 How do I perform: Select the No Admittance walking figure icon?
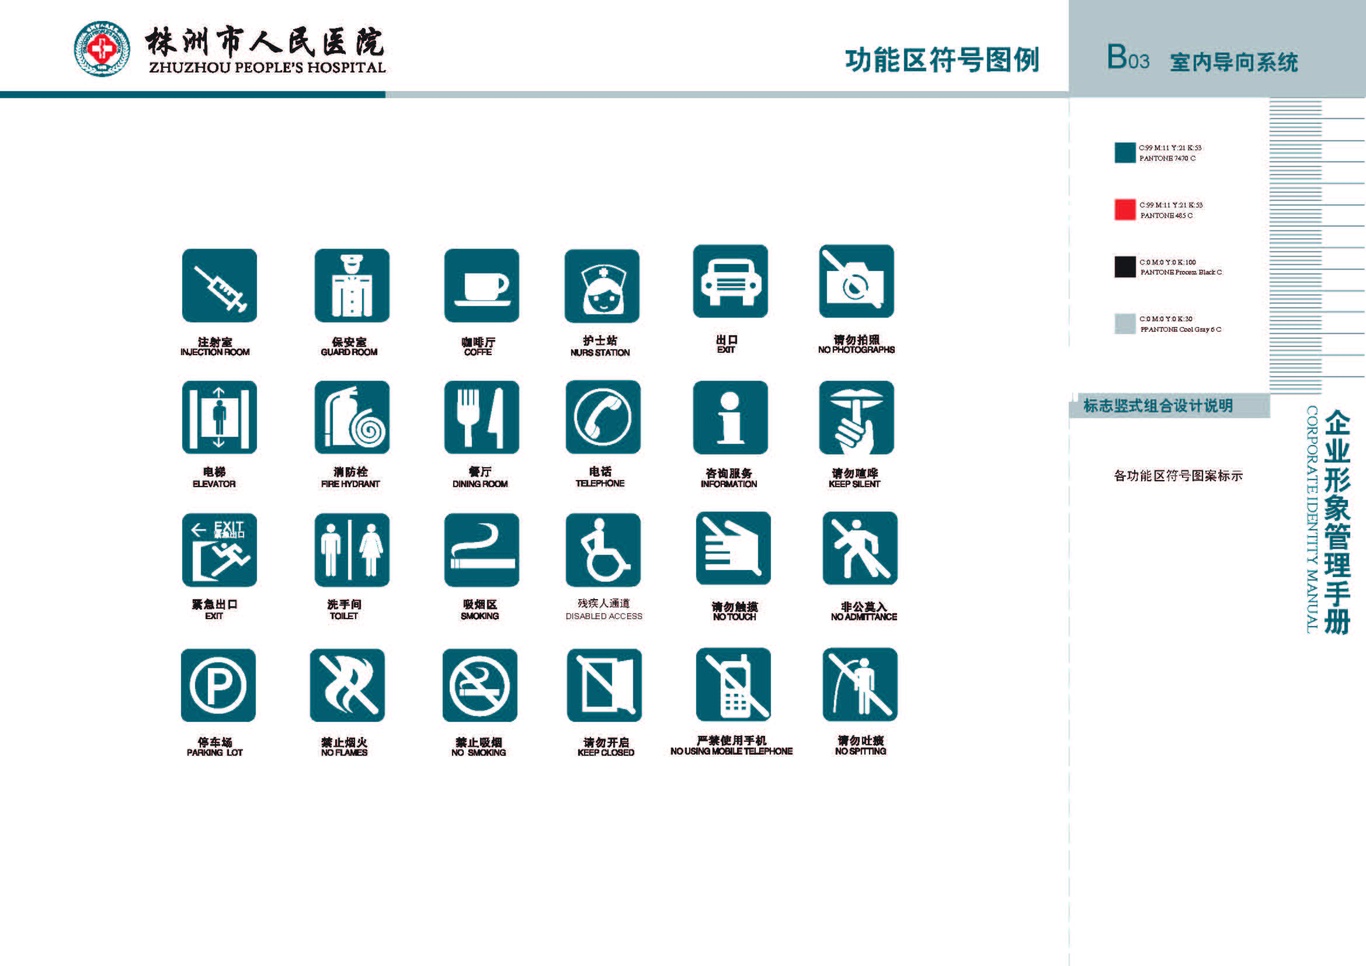coord(860,548)
